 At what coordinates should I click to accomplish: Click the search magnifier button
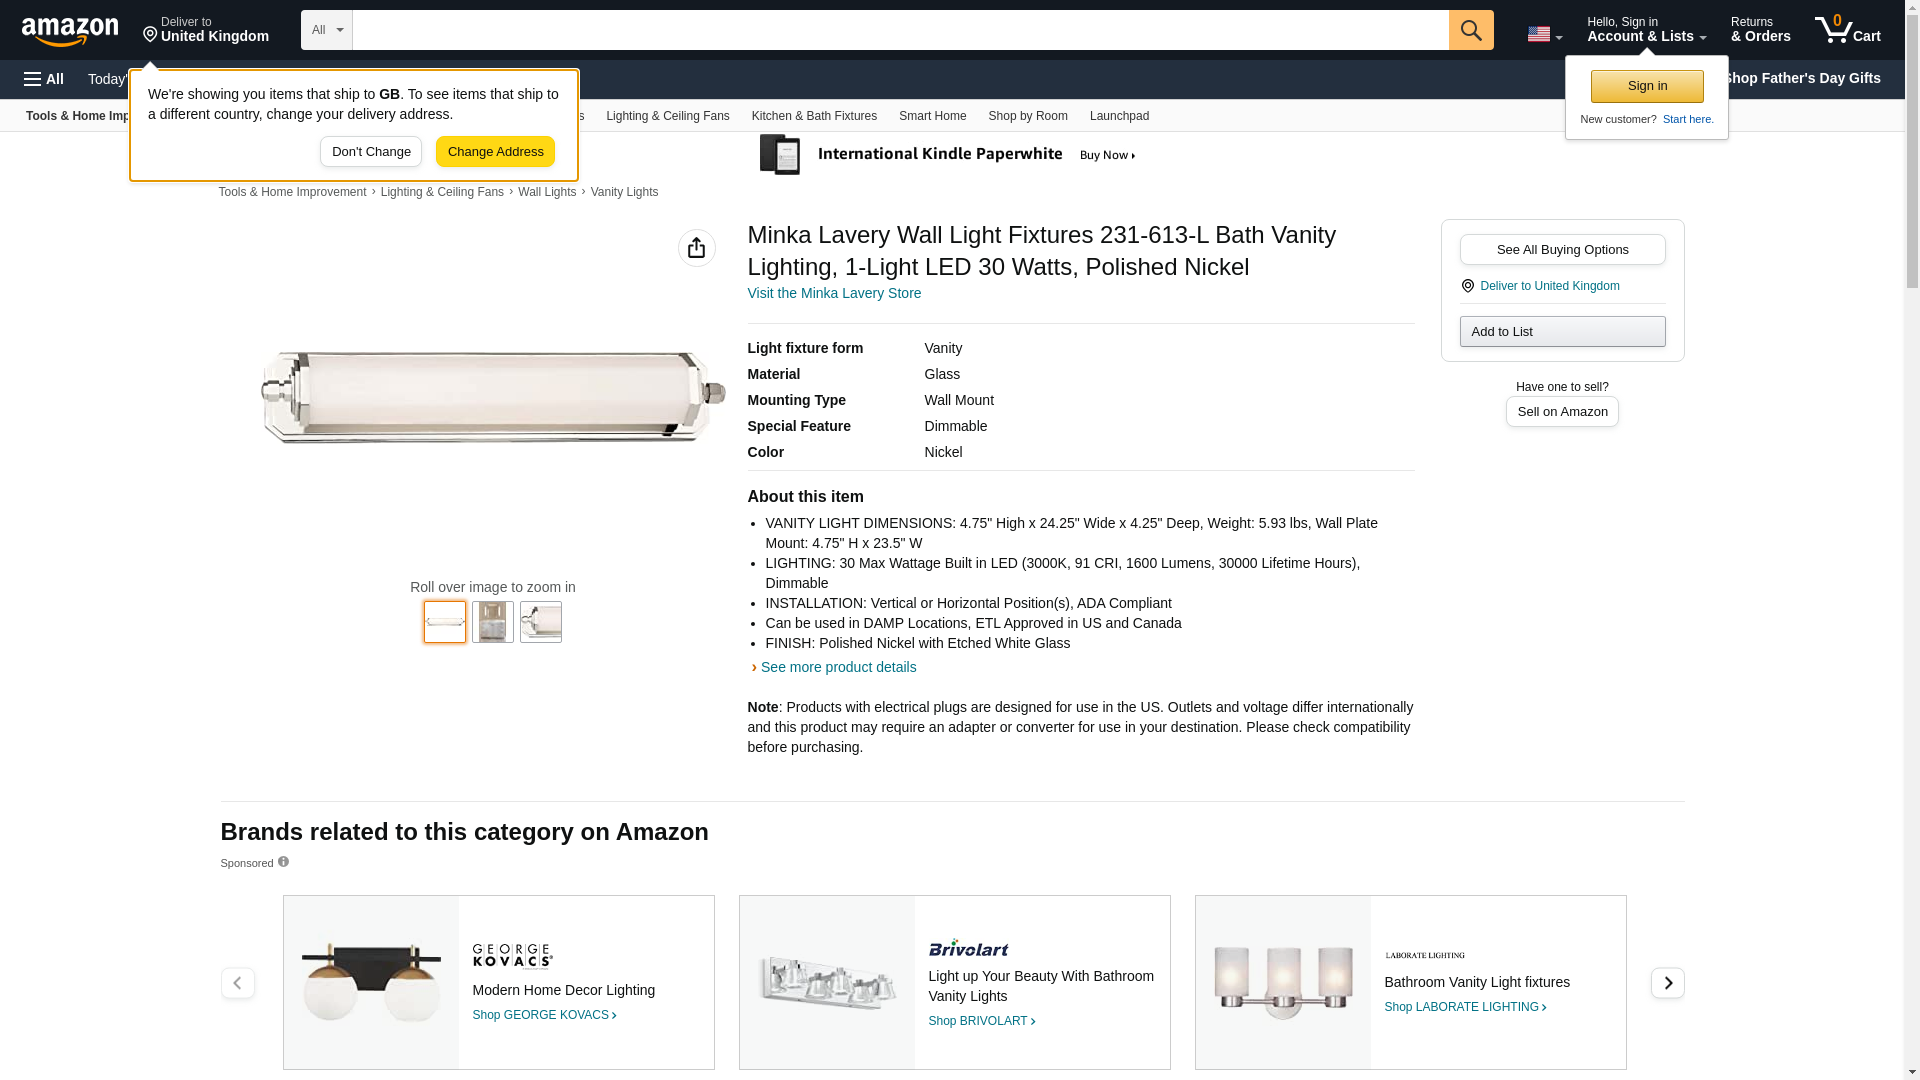[1470, 30]
